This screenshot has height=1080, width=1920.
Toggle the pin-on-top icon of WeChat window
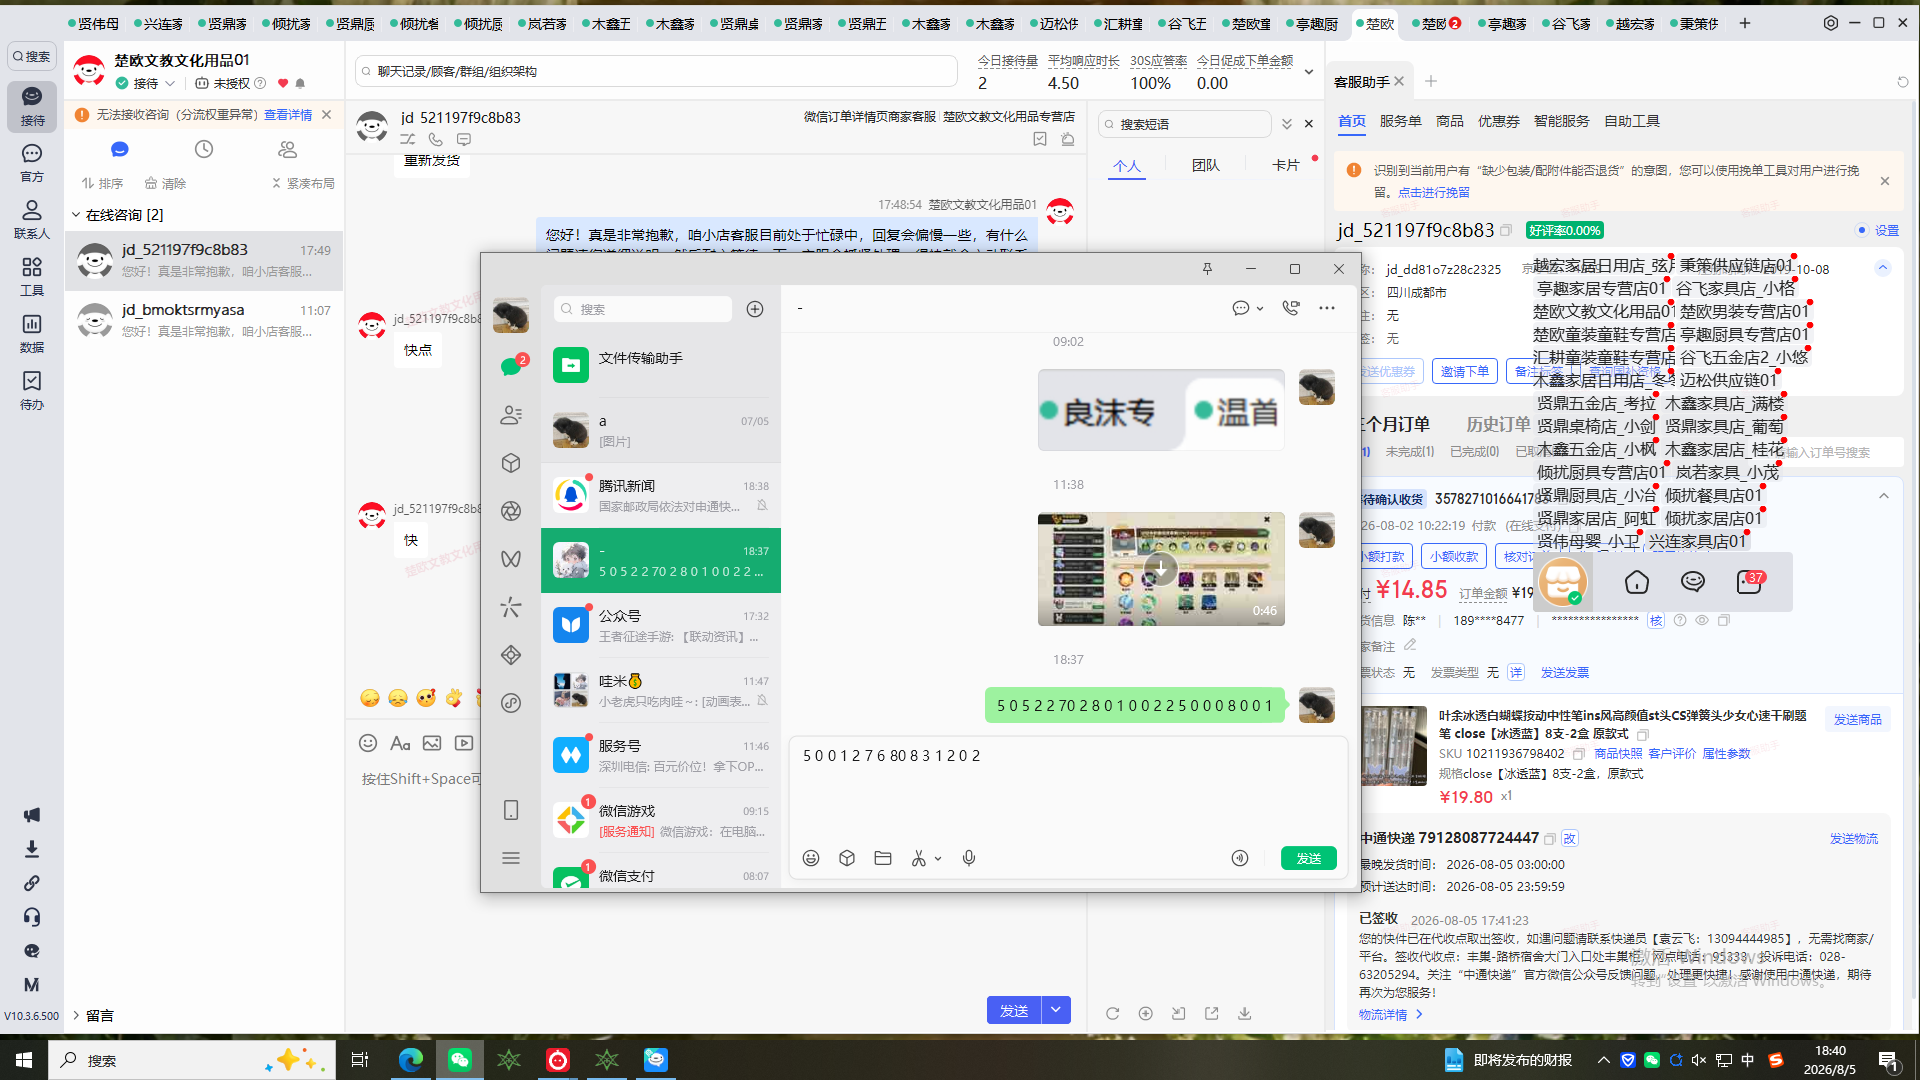click(x=1207, y=269)
